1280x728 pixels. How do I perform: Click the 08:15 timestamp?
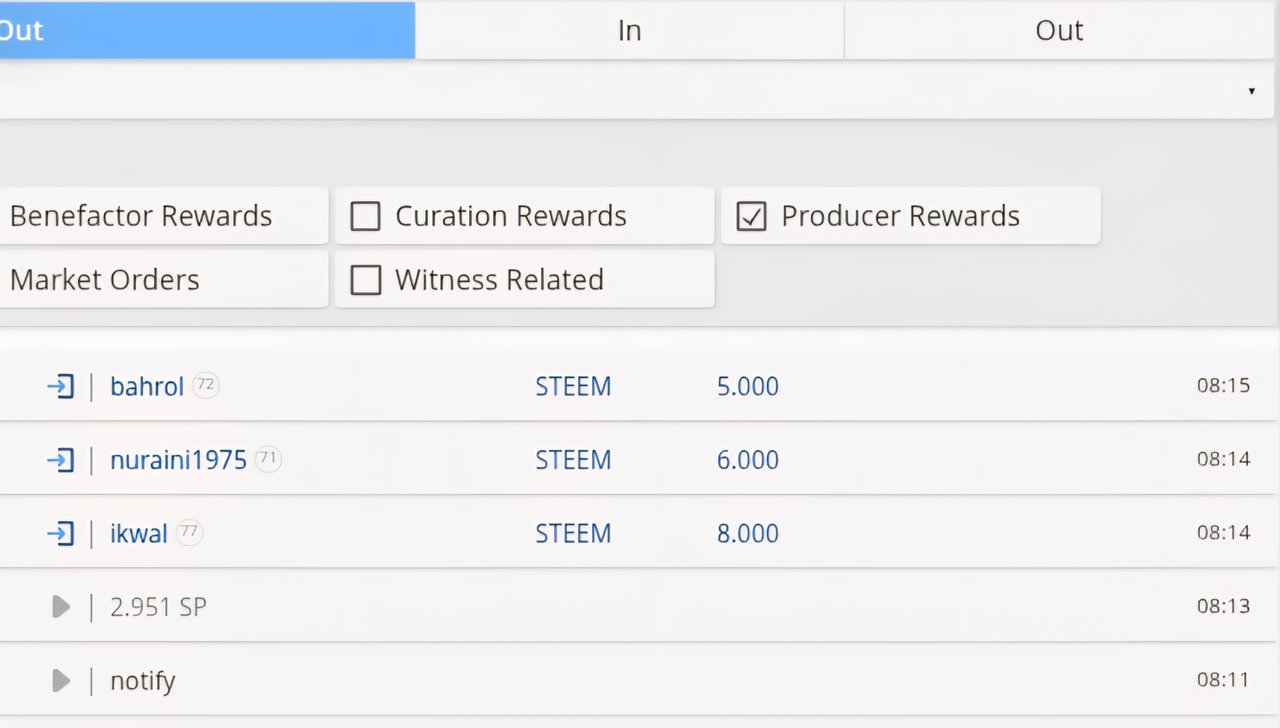point(1223,385)
